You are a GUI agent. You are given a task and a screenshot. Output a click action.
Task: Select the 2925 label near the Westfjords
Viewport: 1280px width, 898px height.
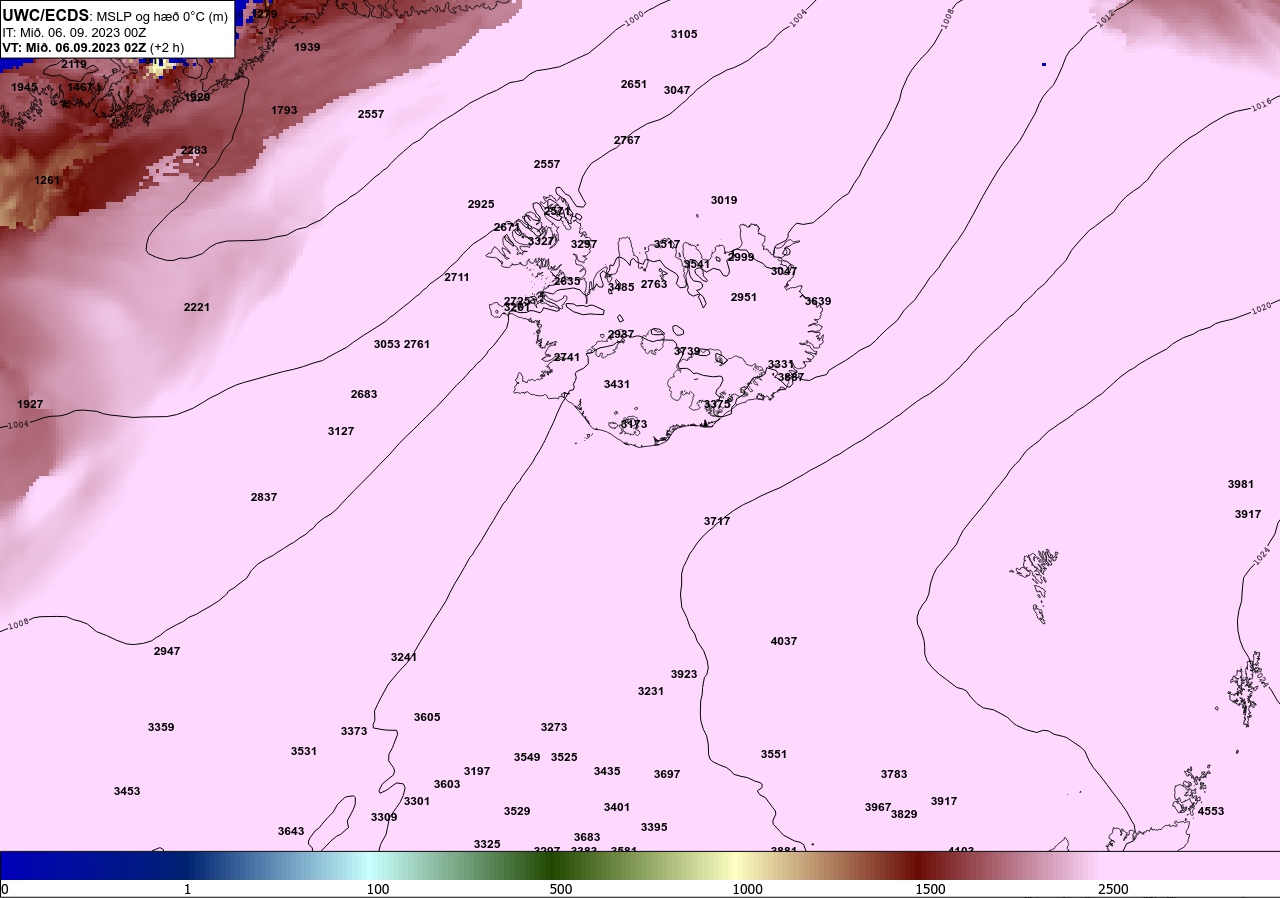[481, 204]
